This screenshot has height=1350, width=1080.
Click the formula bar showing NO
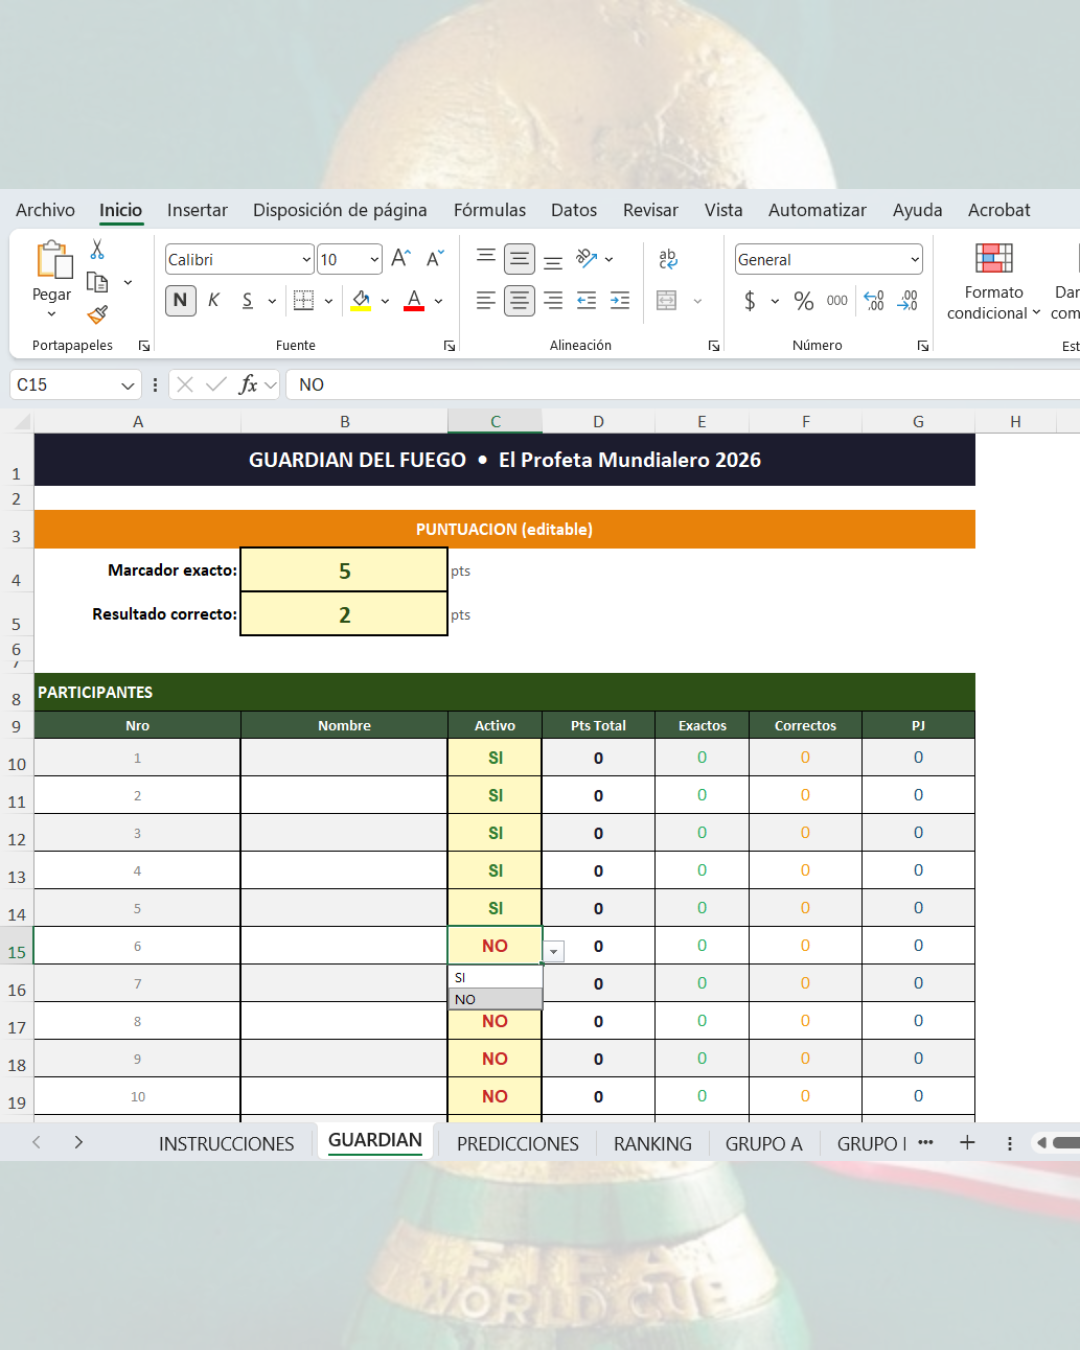coord(684,384)
